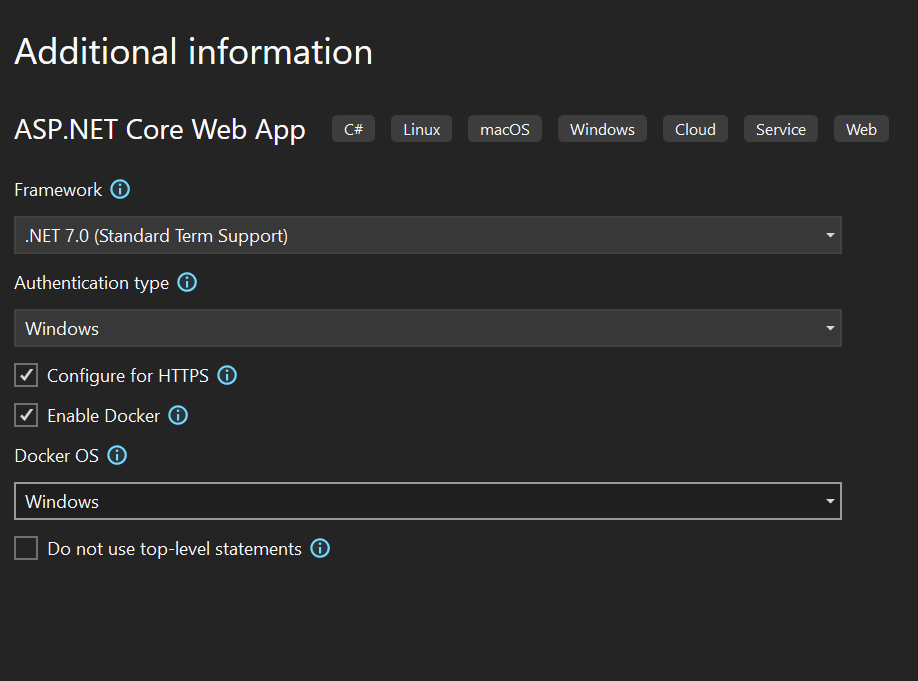Screen dimensions: 918x681
Task: Click the Docker OS info icon
Action: (117, 456)
